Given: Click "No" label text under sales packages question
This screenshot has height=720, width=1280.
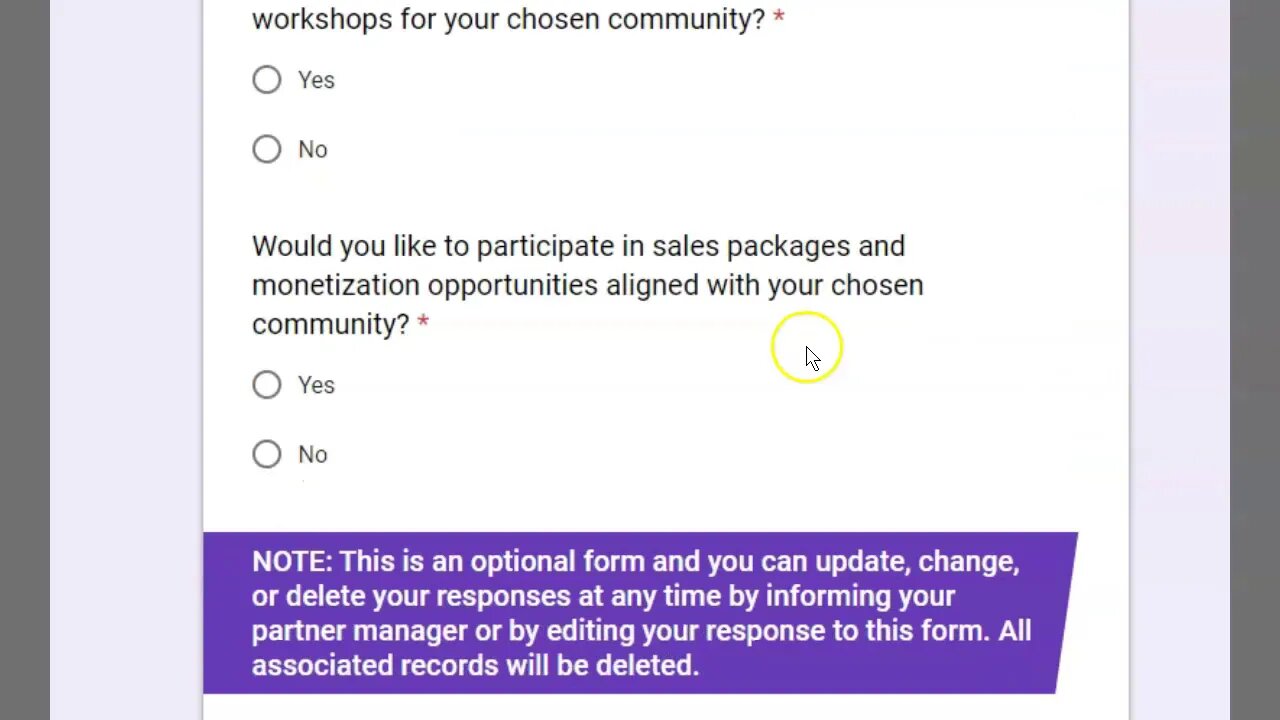Looking at the screenshot, I should 312,455.
